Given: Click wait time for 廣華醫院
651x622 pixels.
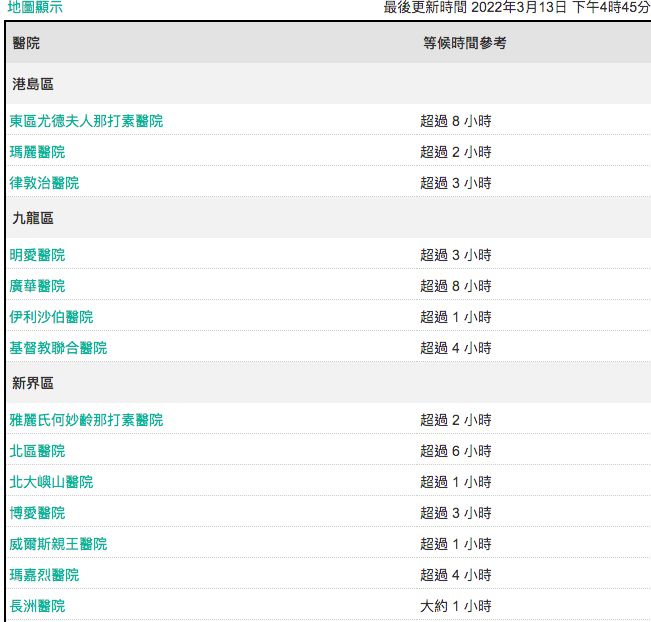Looking at the screenshot, I should [456, 286].
